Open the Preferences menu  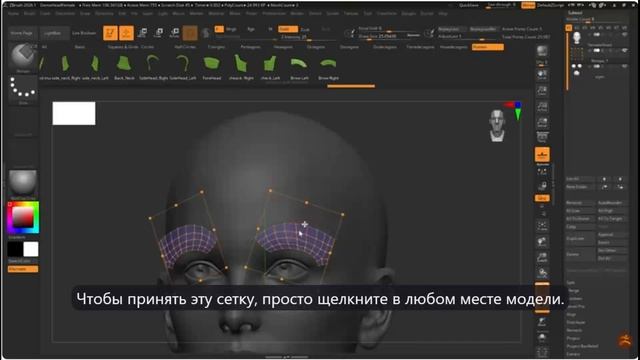pos(274,13)
